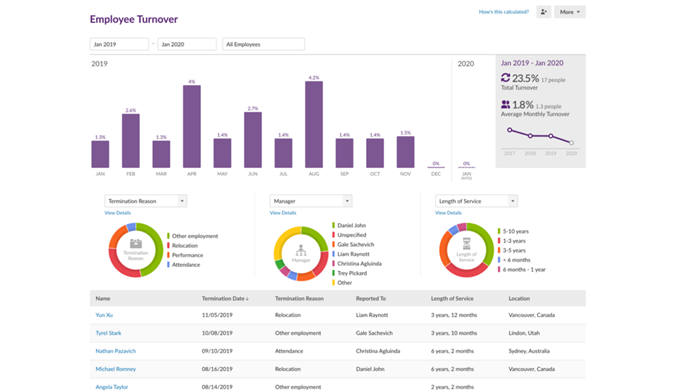Open Nathan Pazavich employee profile

coord(116,351)
